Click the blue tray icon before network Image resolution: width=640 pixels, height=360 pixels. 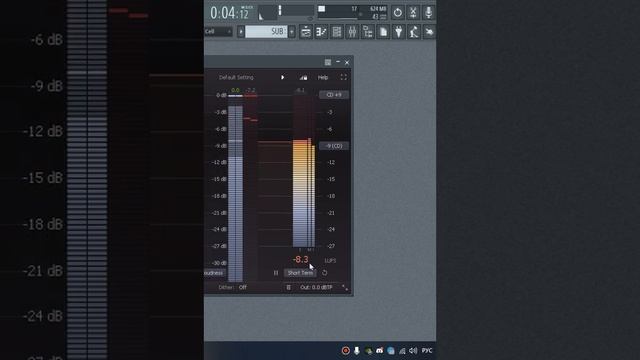click(391, 351)
